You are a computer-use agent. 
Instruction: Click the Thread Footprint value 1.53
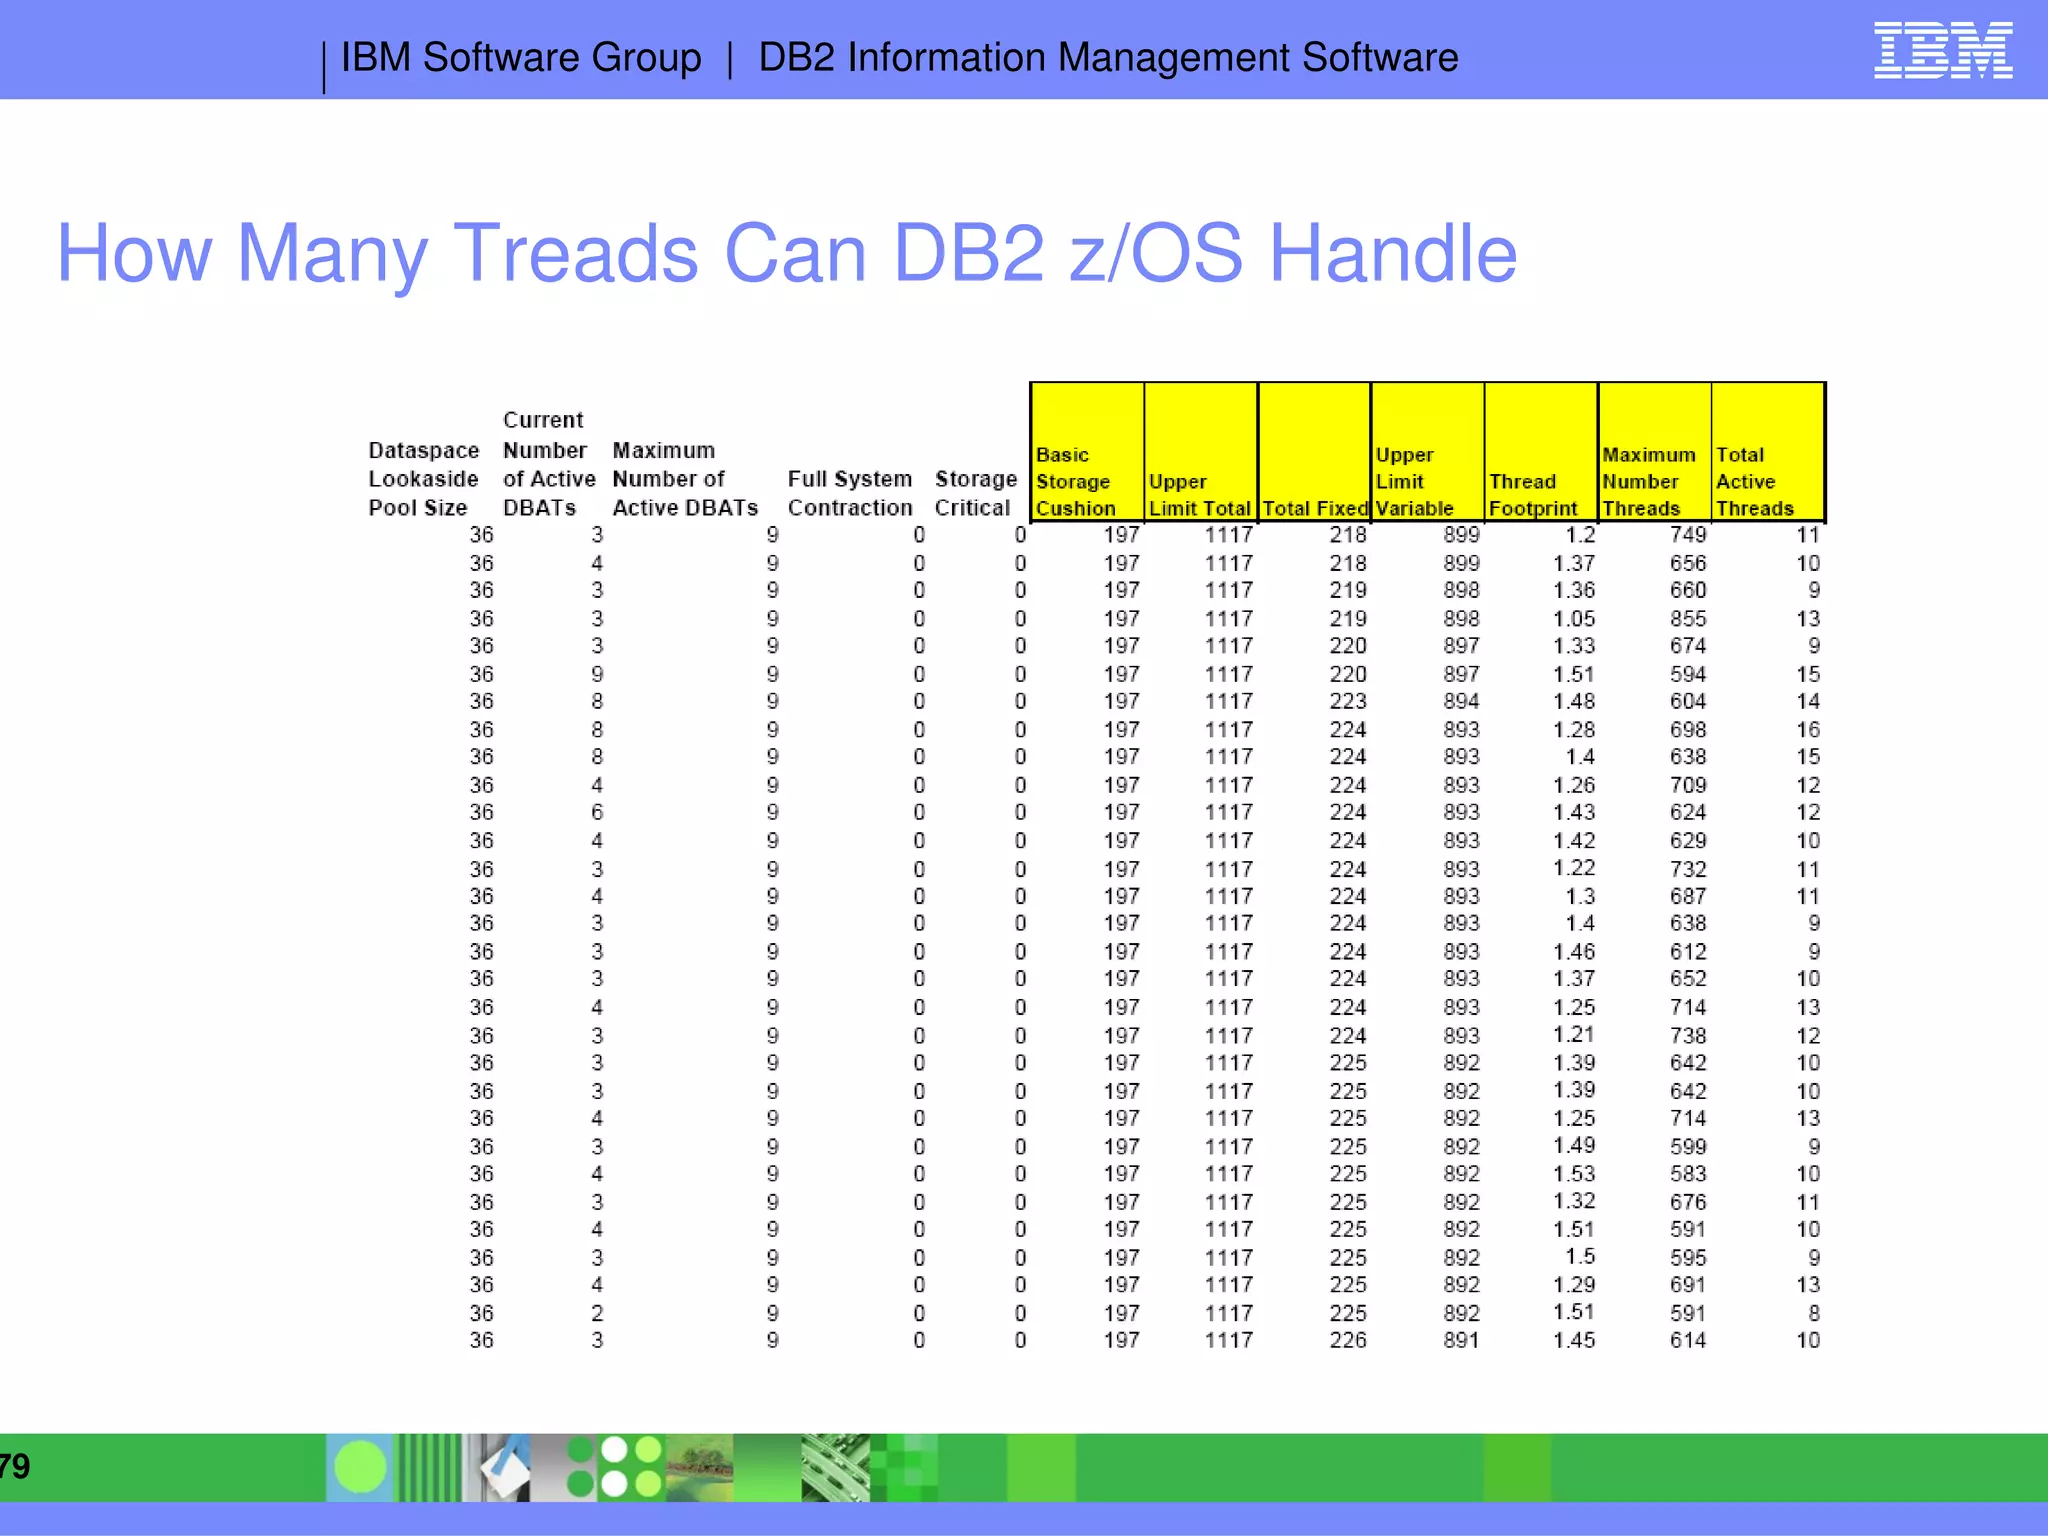click(x=1574, y=1173)
